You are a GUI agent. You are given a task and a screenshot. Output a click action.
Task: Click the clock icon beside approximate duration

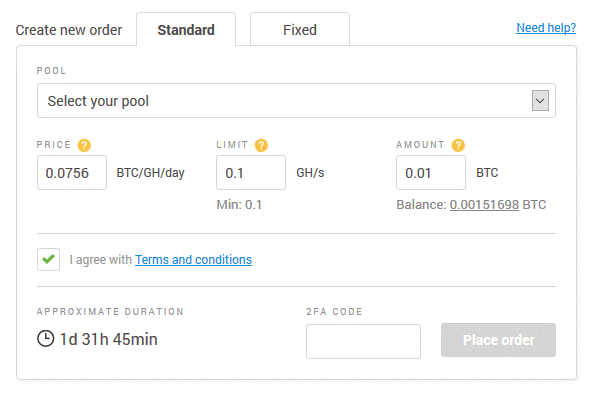click(45, 338)
